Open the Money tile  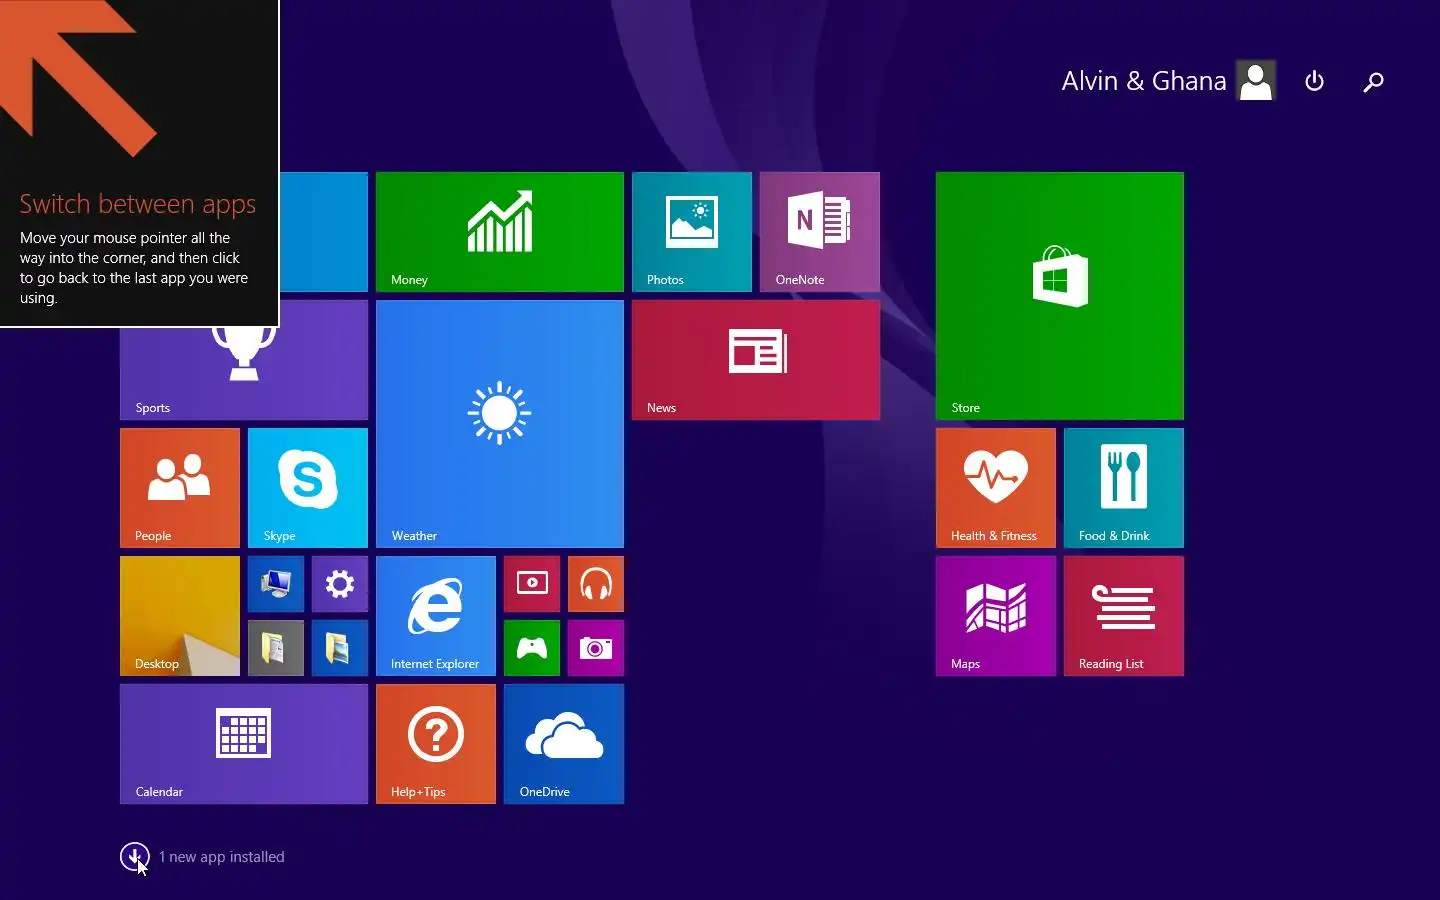[x=500, y=232]
